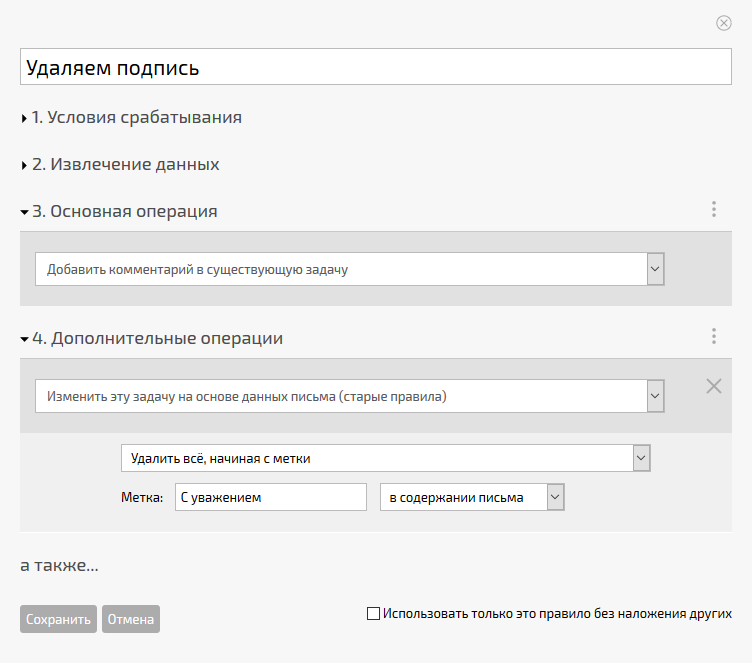Expand section '2. Извлечение данных'

[120, 165]
